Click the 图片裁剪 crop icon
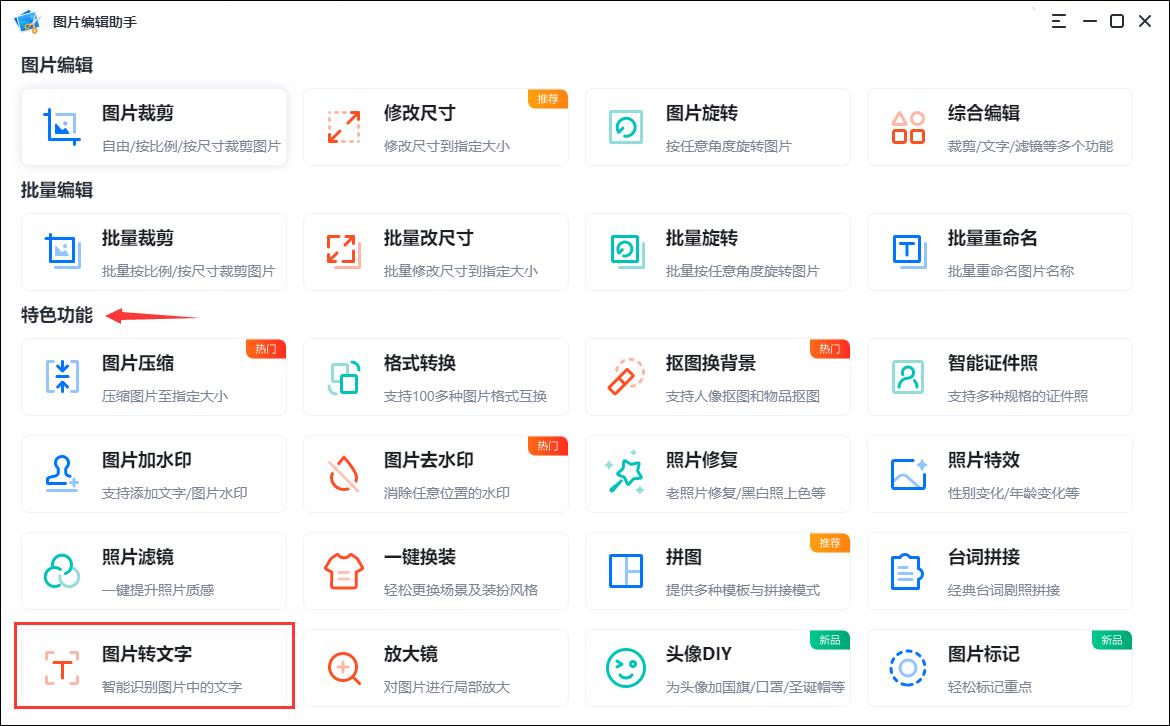 coord(62,127)
